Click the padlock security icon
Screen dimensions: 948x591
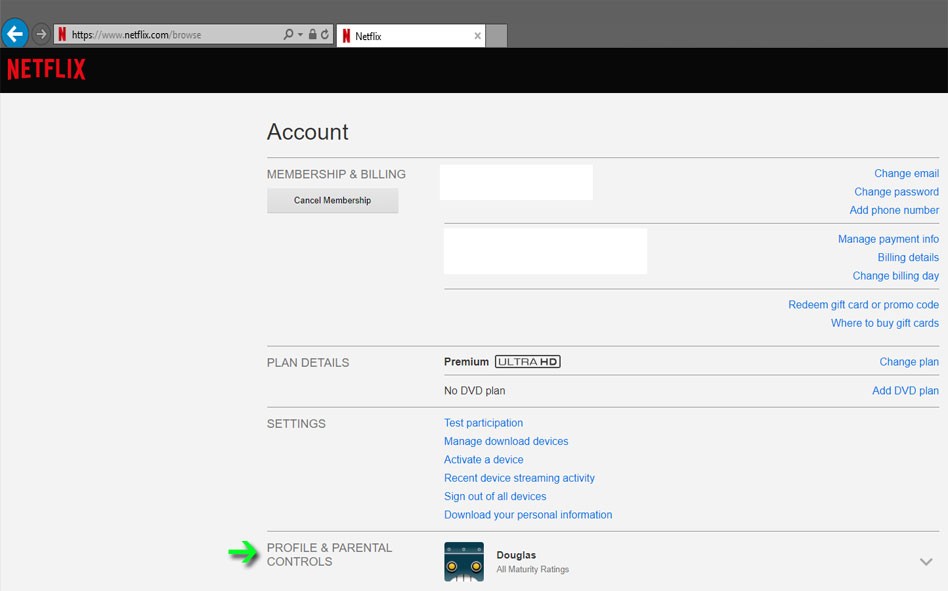coord(312,35)
